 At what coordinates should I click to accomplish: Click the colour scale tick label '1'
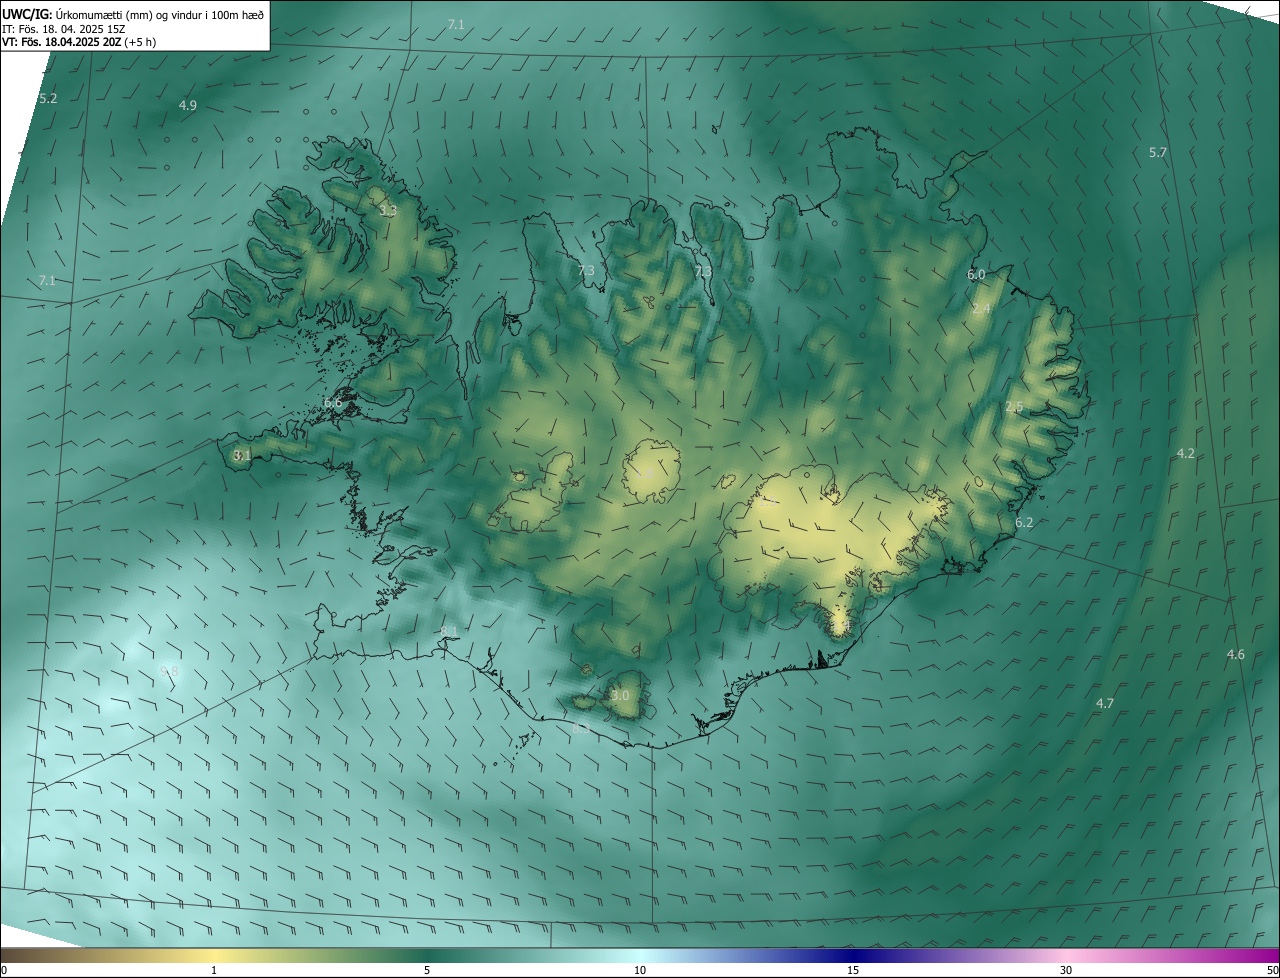tap(214, 971)
